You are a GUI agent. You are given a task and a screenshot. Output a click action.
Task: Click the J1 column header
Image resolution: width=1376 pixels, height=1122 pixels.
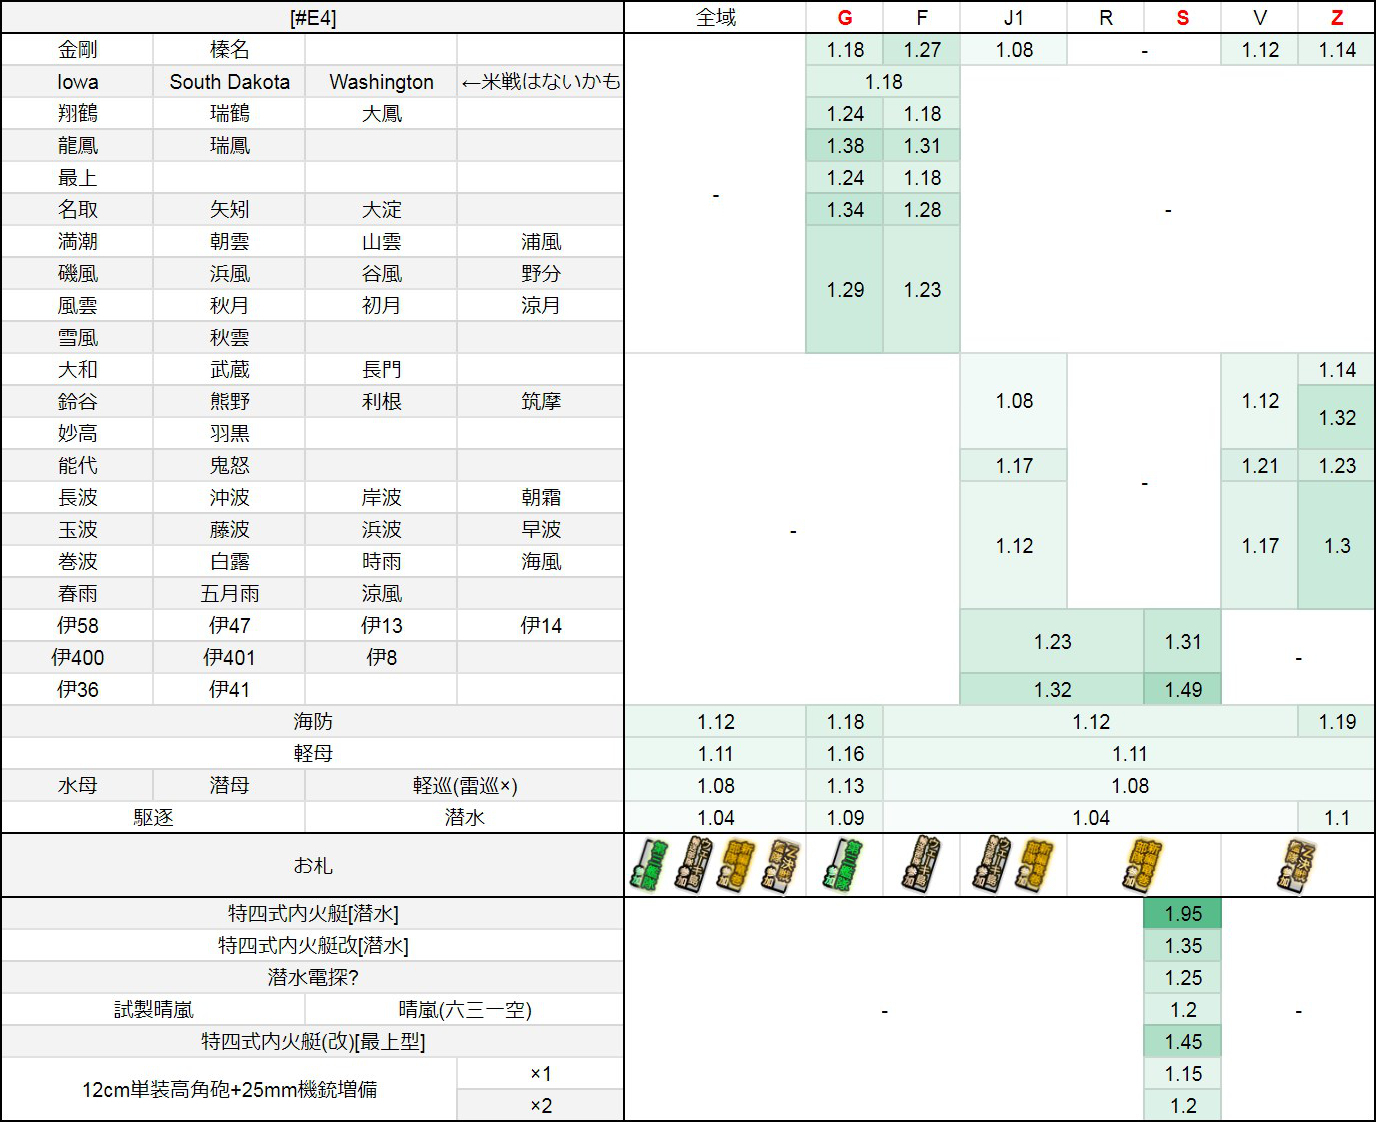tap(1014, 18)
